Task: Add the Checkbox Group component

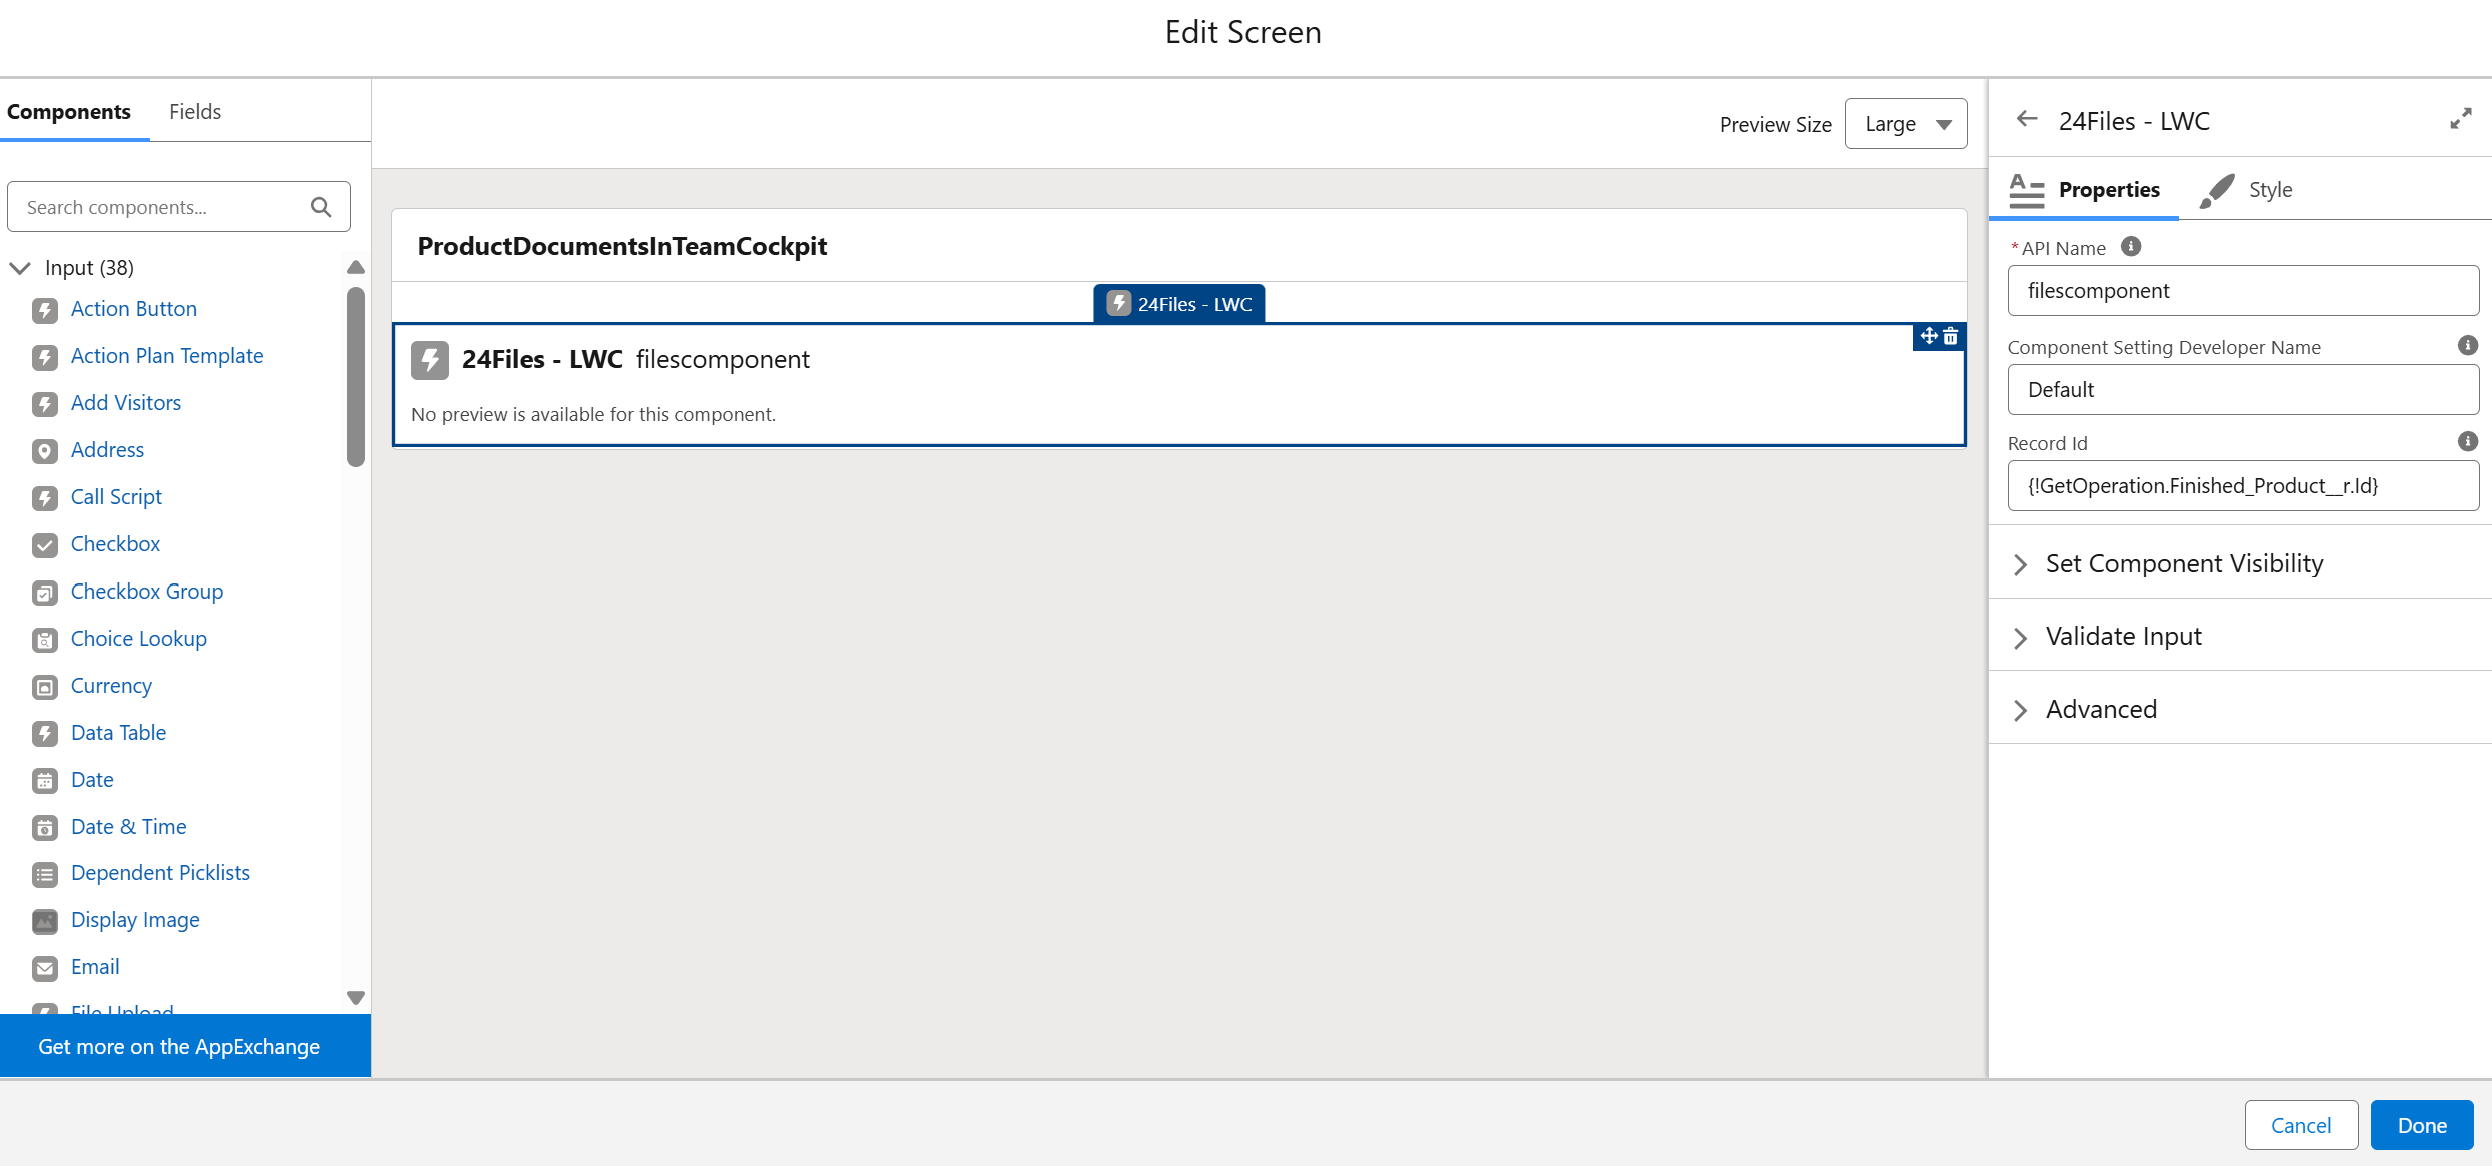Action: tap(147, 592)
